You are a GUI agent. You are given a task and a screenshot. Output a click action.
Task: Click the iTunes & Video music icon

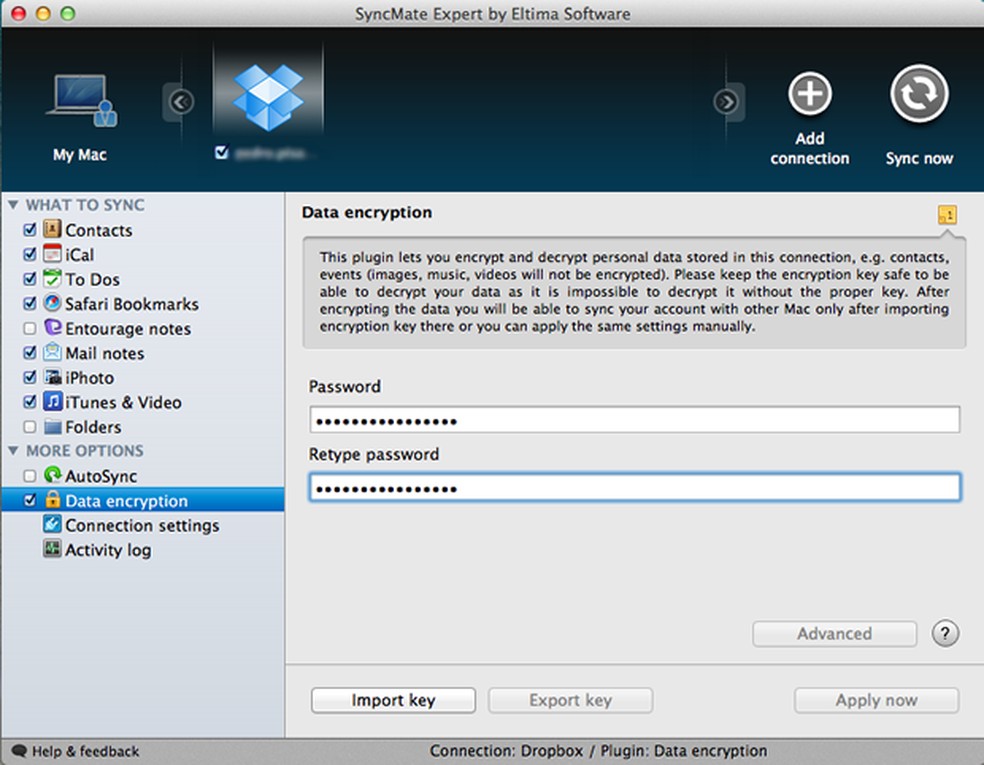pos(52,401)
